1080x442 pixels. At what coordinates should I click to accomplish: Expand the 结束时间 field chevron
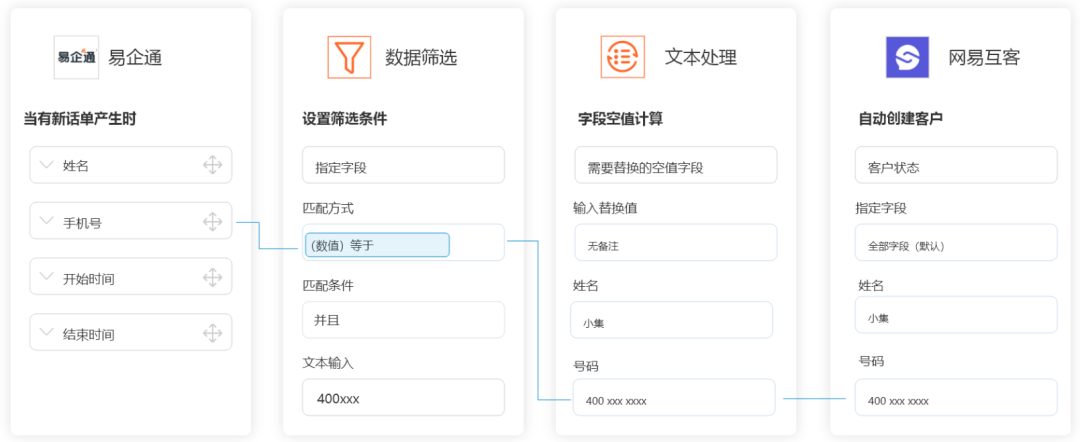[x=47, y=332]
